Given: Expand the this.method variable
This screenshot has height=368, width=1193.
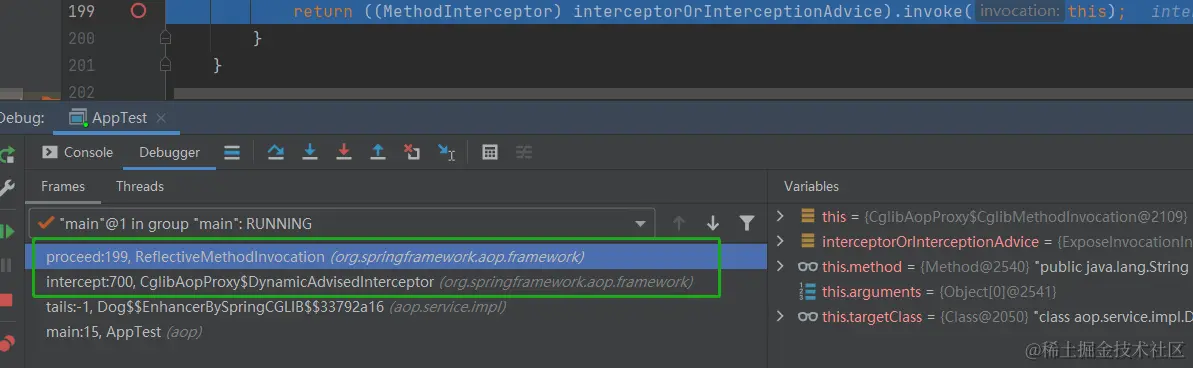Looking at the screenshot, I should (780, 267).
